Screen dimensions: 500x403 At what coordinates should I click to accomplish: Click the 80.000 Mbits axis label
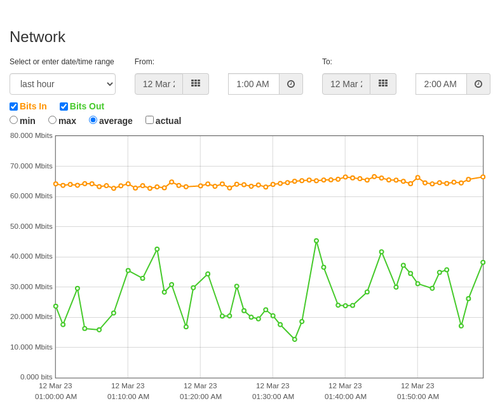pyautogui.click(x=31, y=136)
